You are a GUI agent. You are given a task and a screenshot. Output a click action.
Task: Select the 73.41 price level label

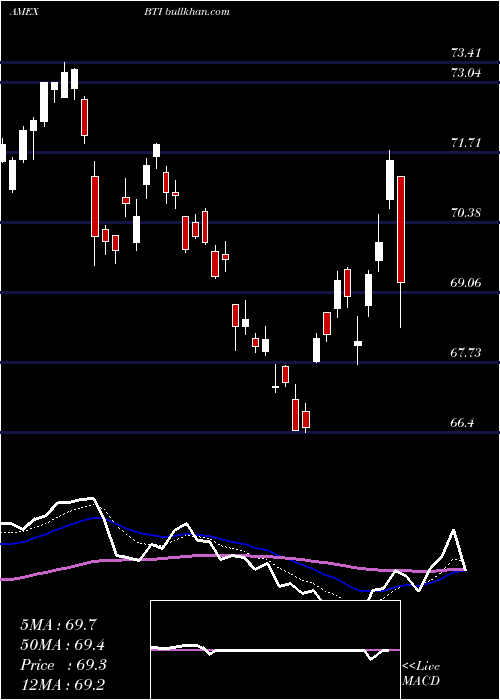[466, 53]
